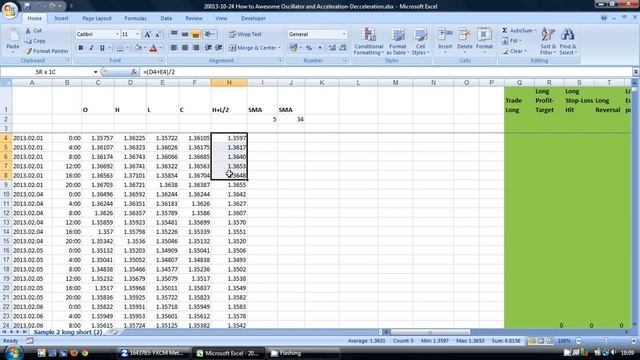Apply Percent Style
This screenshot has width=640, height=360.
(x=309, y=48)
